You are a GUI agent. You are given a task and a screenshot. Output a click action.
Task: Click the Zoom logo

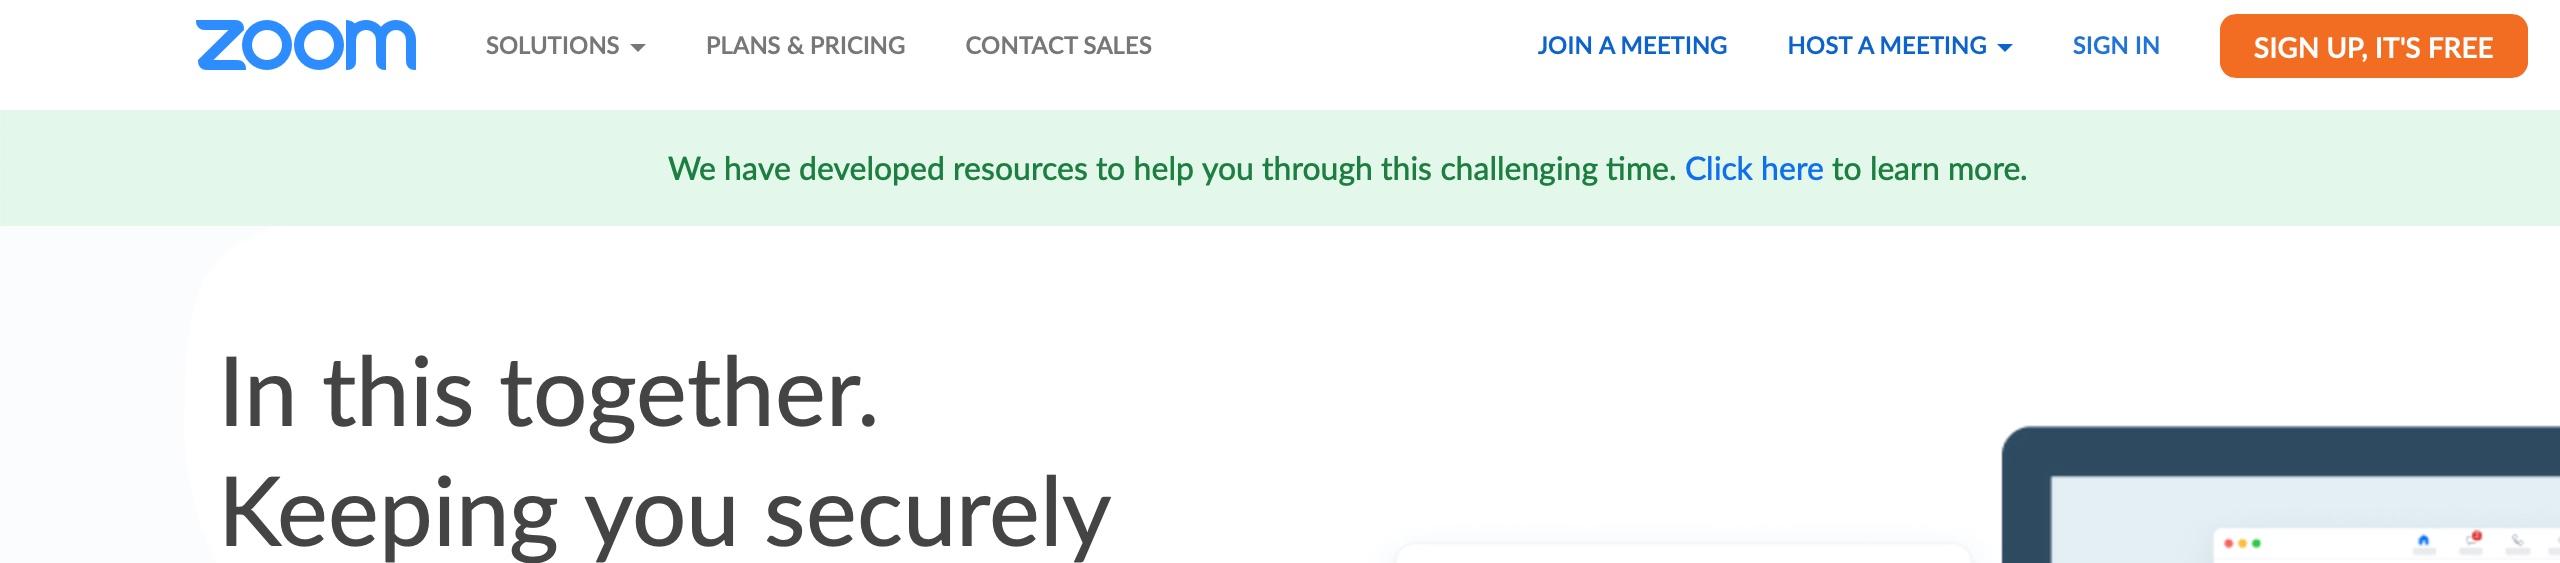(x=306, y=46)
